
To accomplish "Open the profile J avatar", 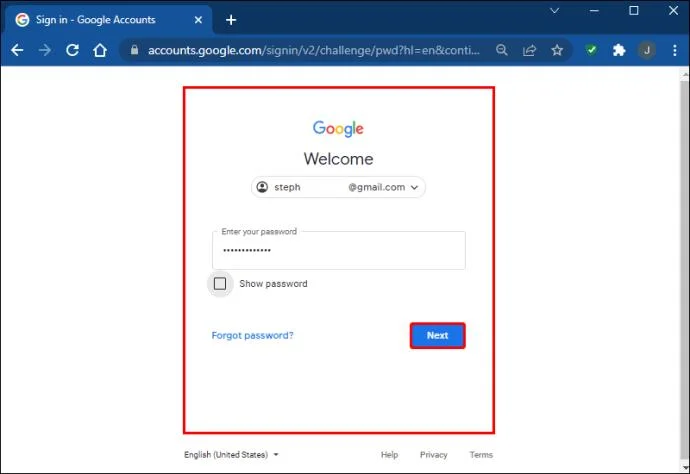I will (x=647, y=50).
